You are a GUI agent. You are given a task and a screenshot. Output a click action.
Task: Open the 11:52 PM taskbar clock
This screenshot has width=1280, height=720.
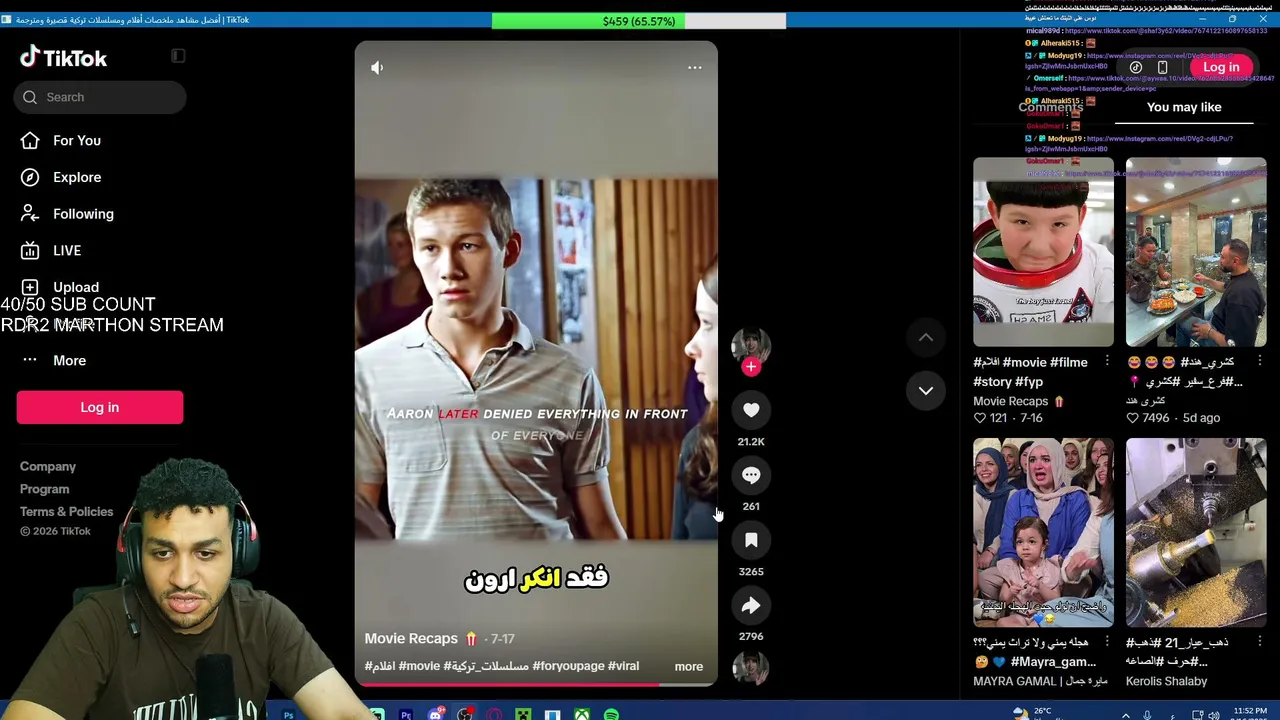1250,712
